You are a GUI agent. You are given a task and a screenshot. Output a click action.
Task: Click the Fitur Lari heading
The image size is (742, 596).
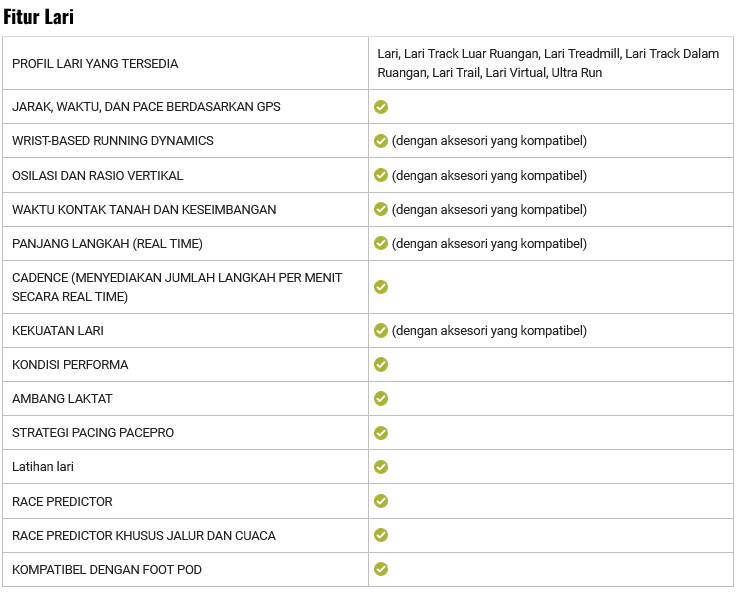[x=38, y=17]
